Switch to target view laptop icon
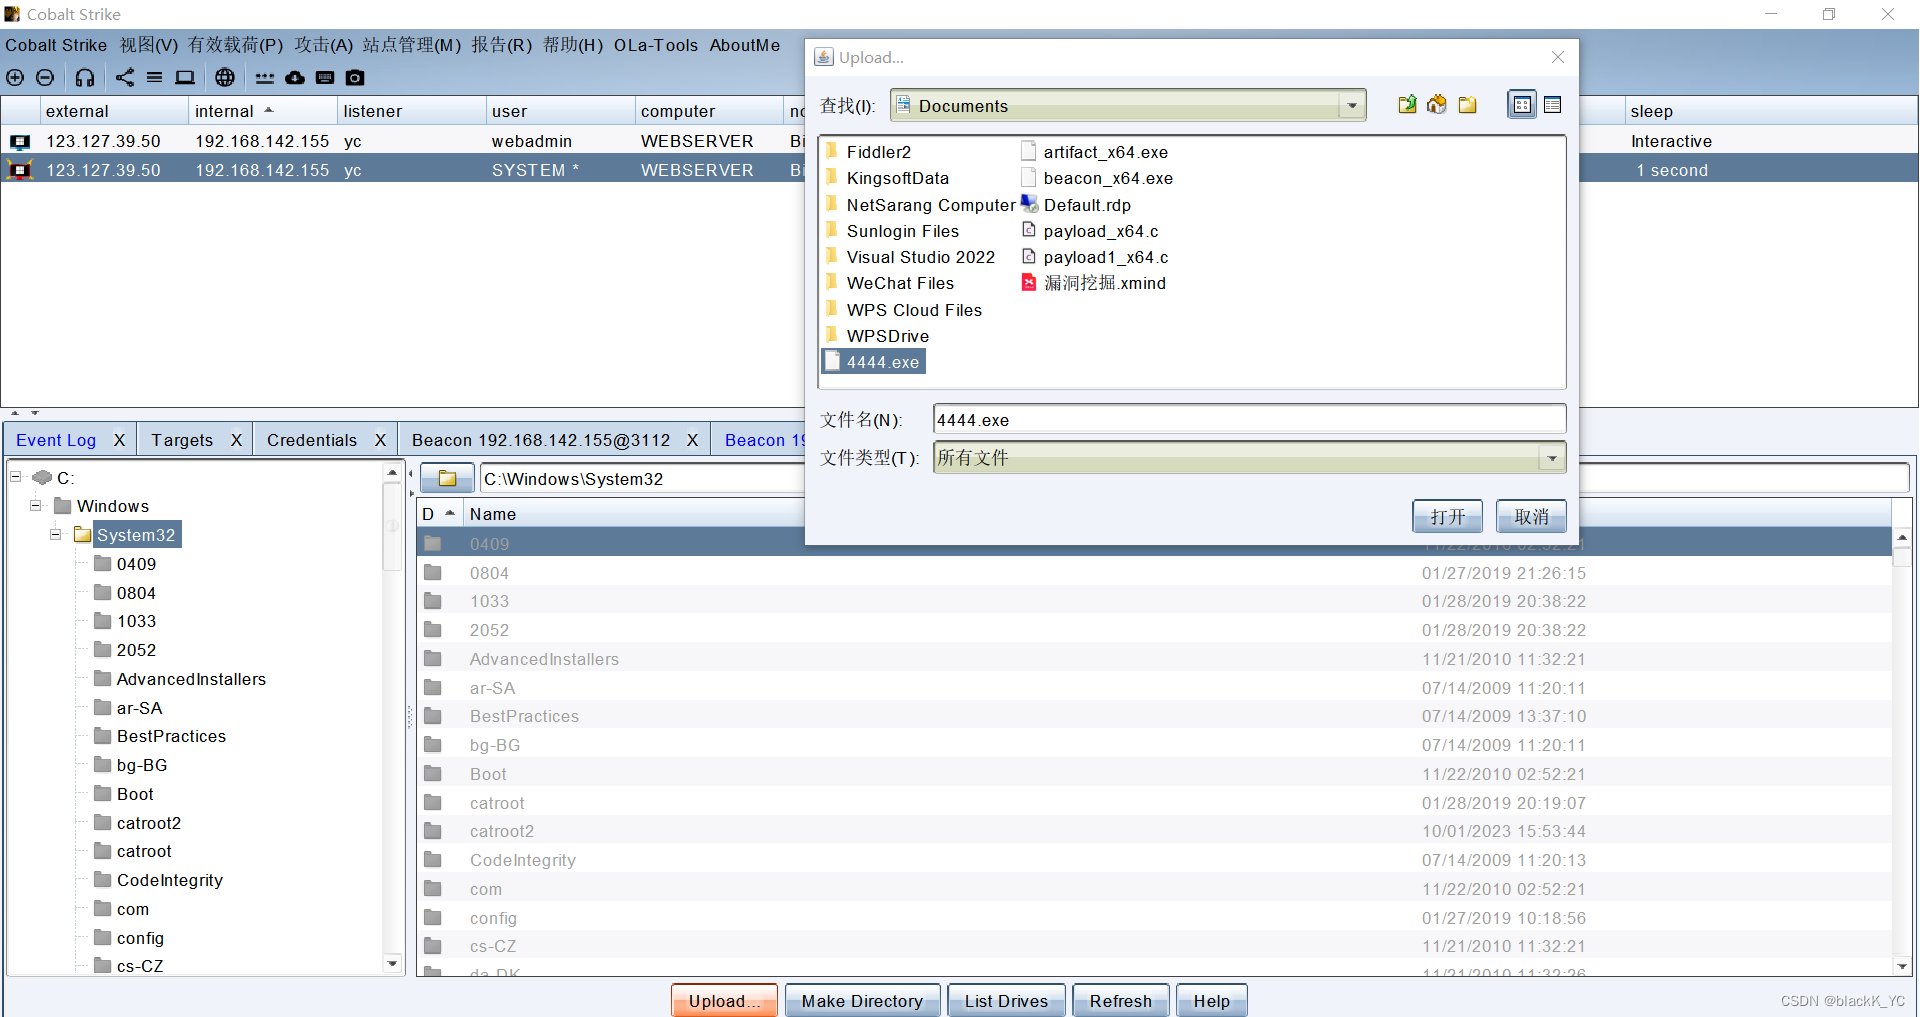Image resolution: width=1920 pixels, height=1017 pixels. (185, 78)
